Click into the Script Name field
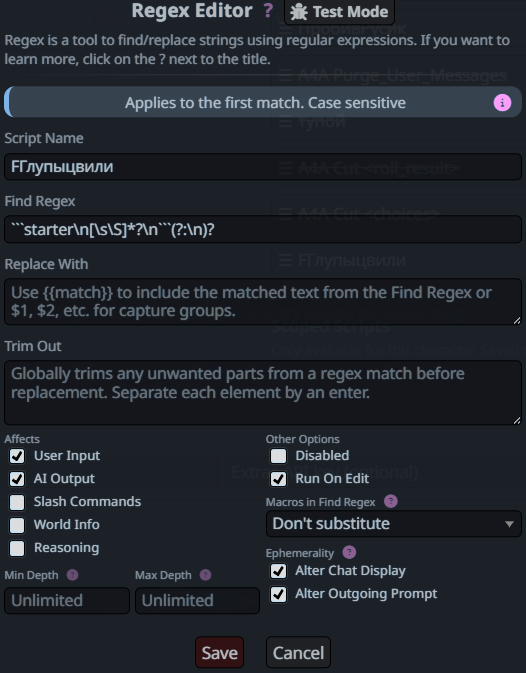The width and height of the screenshot is (526, 673). tap(263, 167)
